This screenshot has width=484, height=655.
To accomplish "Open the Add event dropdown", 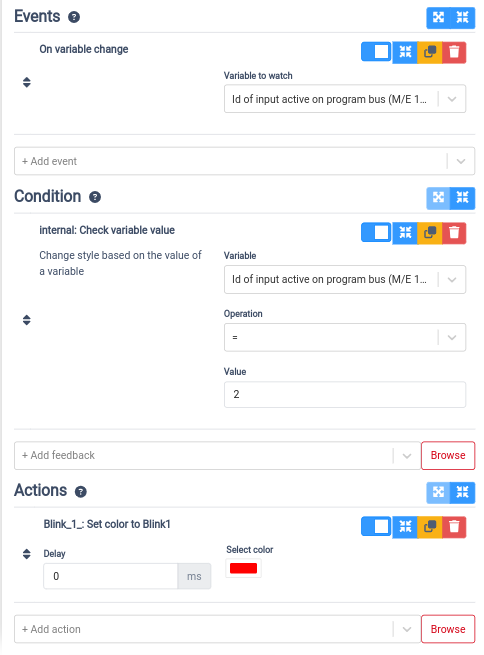I will pos(244,161).
